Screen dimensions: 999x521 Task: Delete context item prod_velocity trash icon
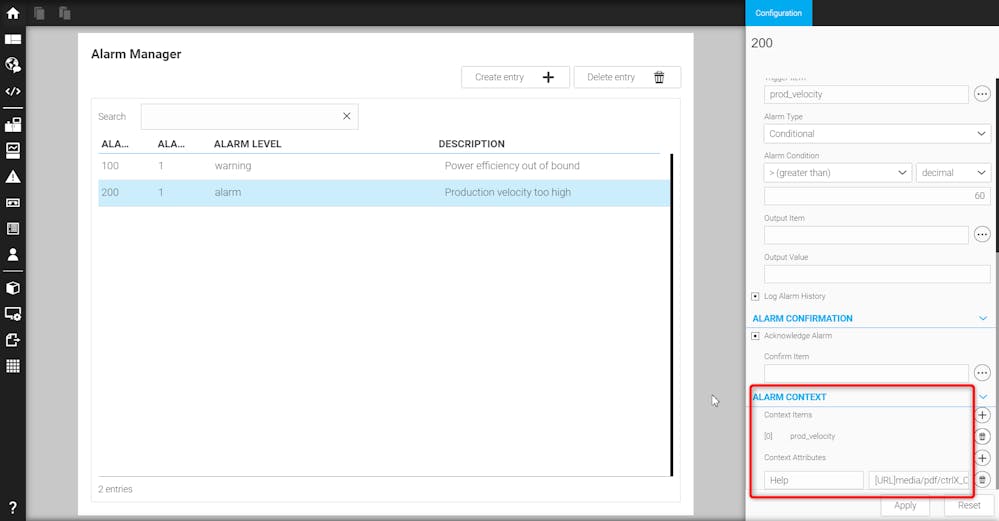982,436
